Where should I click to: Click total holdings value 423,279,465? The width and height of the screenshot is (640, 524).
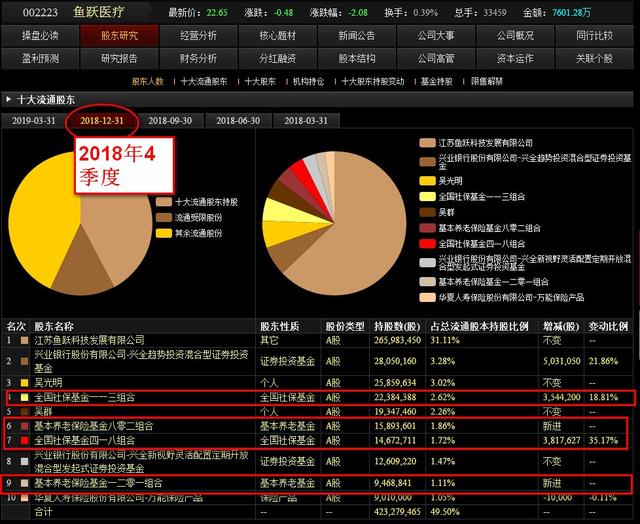pyautogui.click(x=397, y=512)
